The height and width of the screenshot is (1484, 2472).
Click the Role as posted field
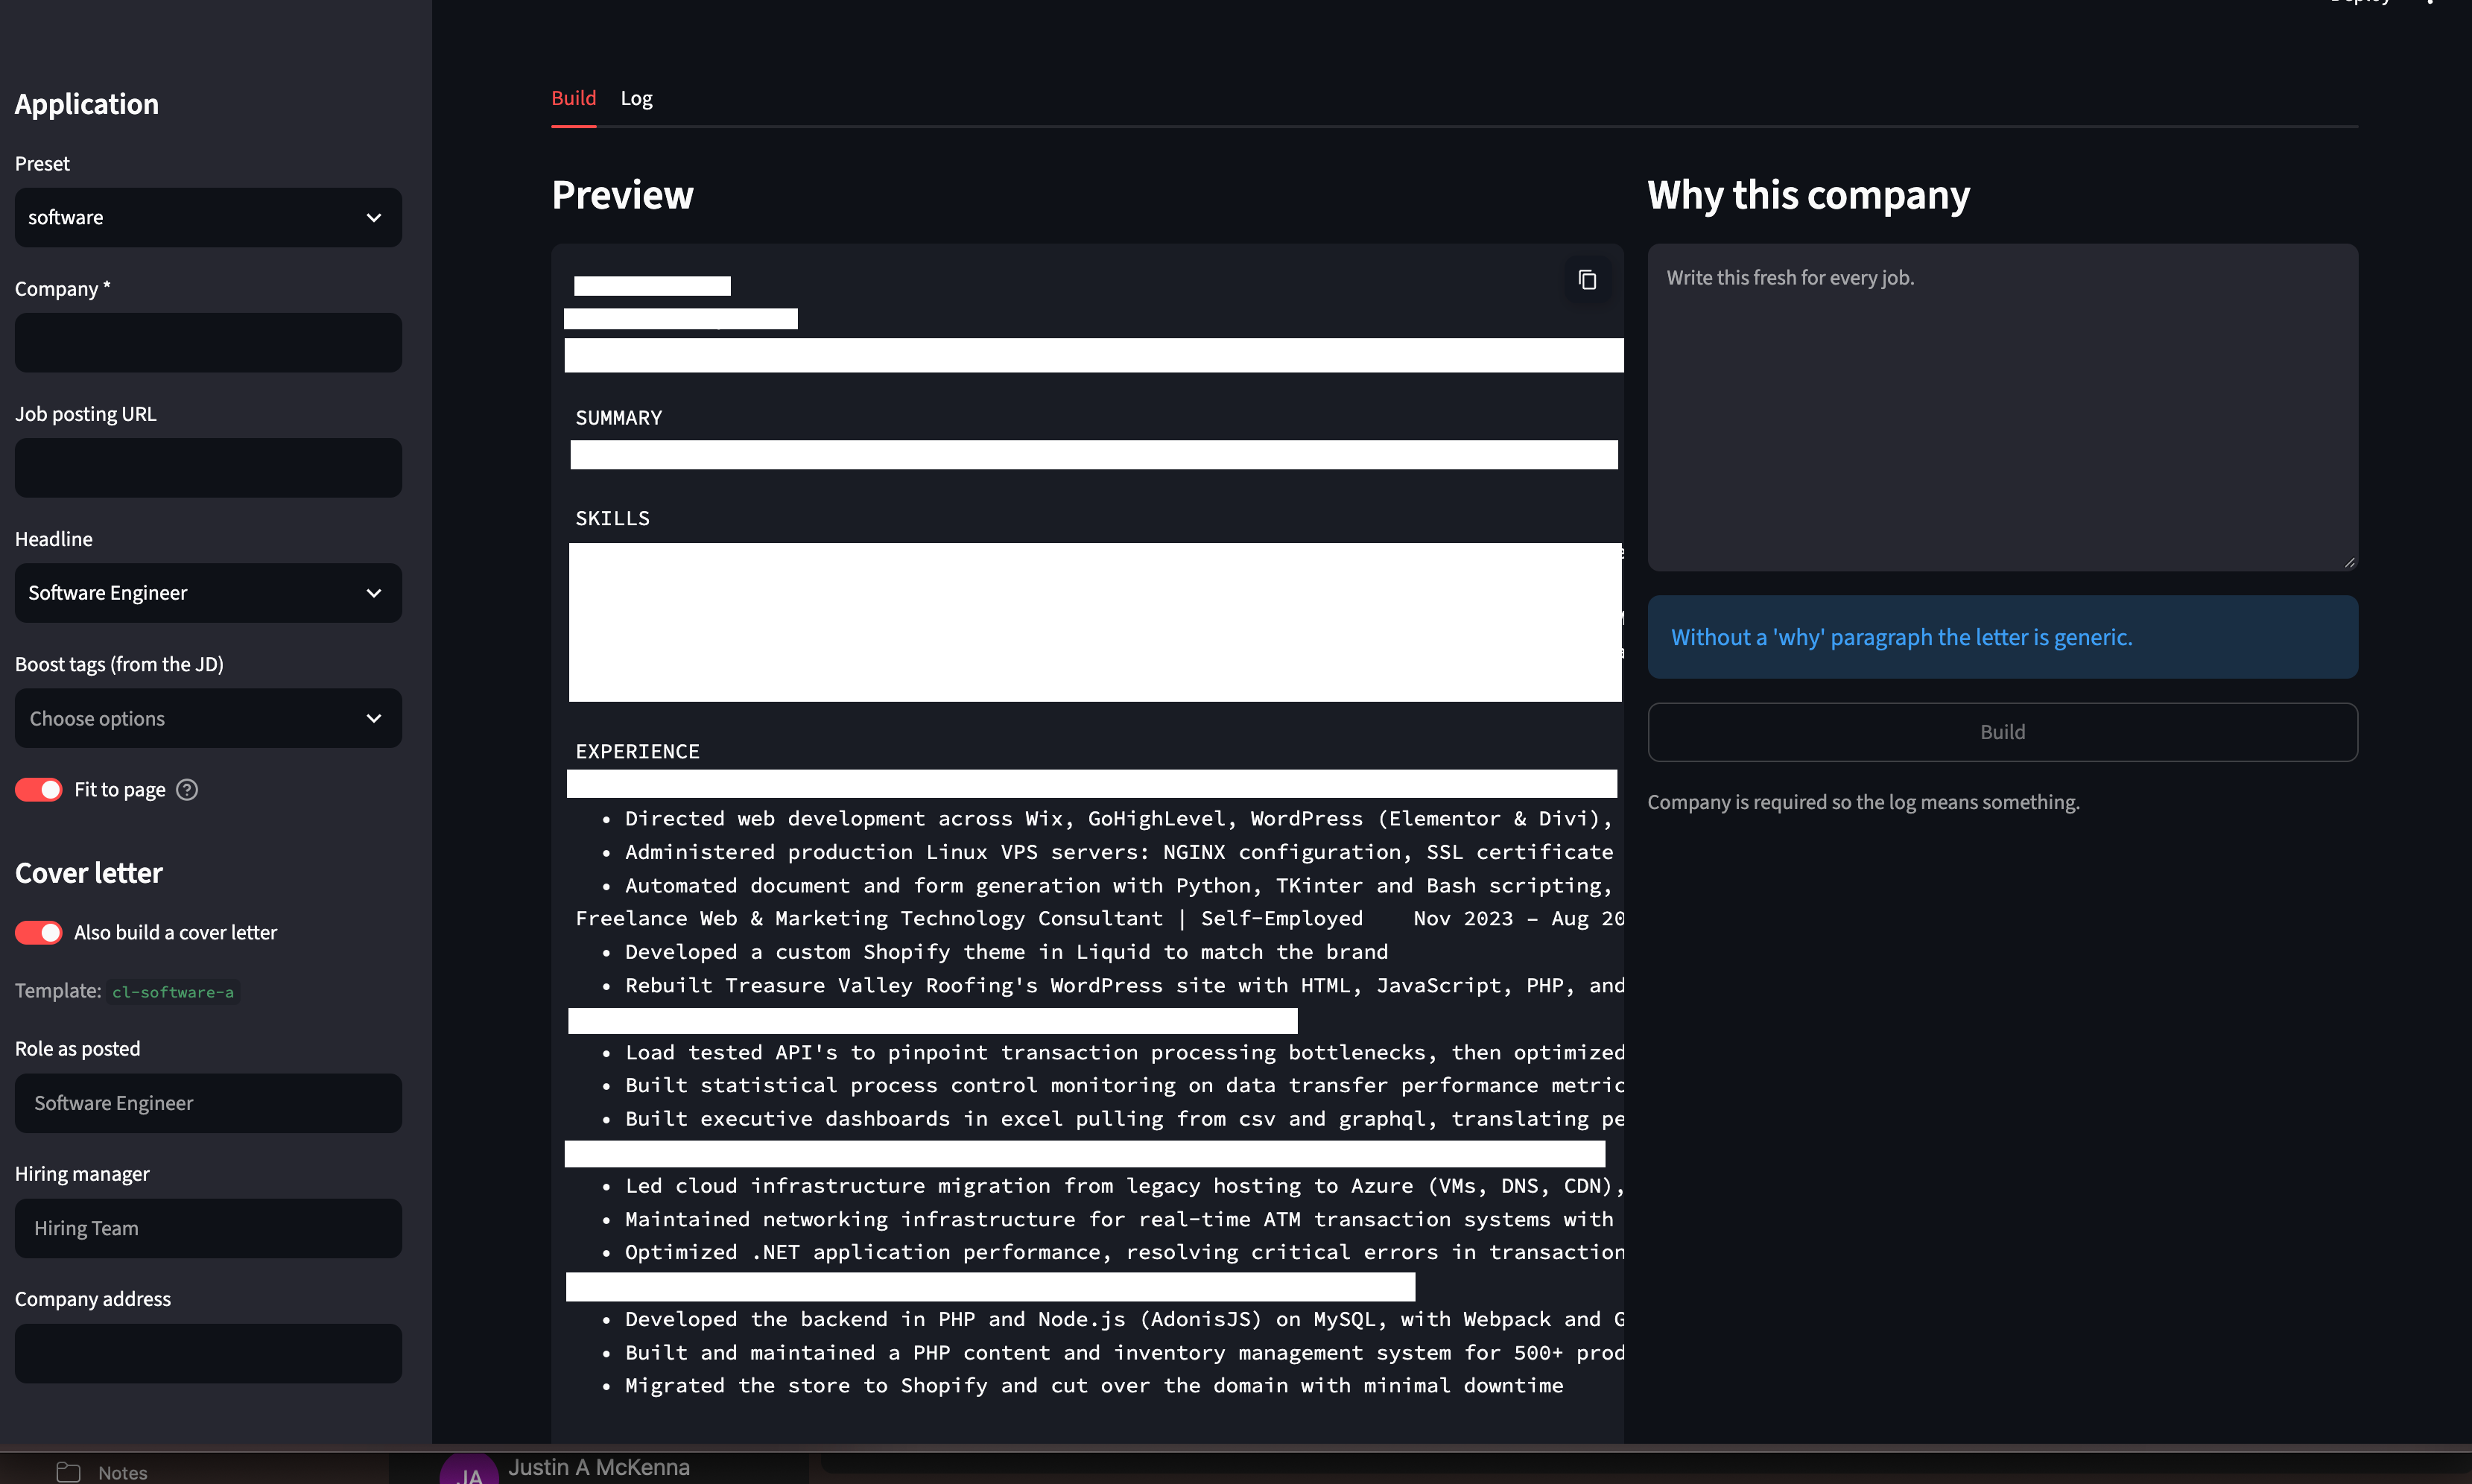208,1103
